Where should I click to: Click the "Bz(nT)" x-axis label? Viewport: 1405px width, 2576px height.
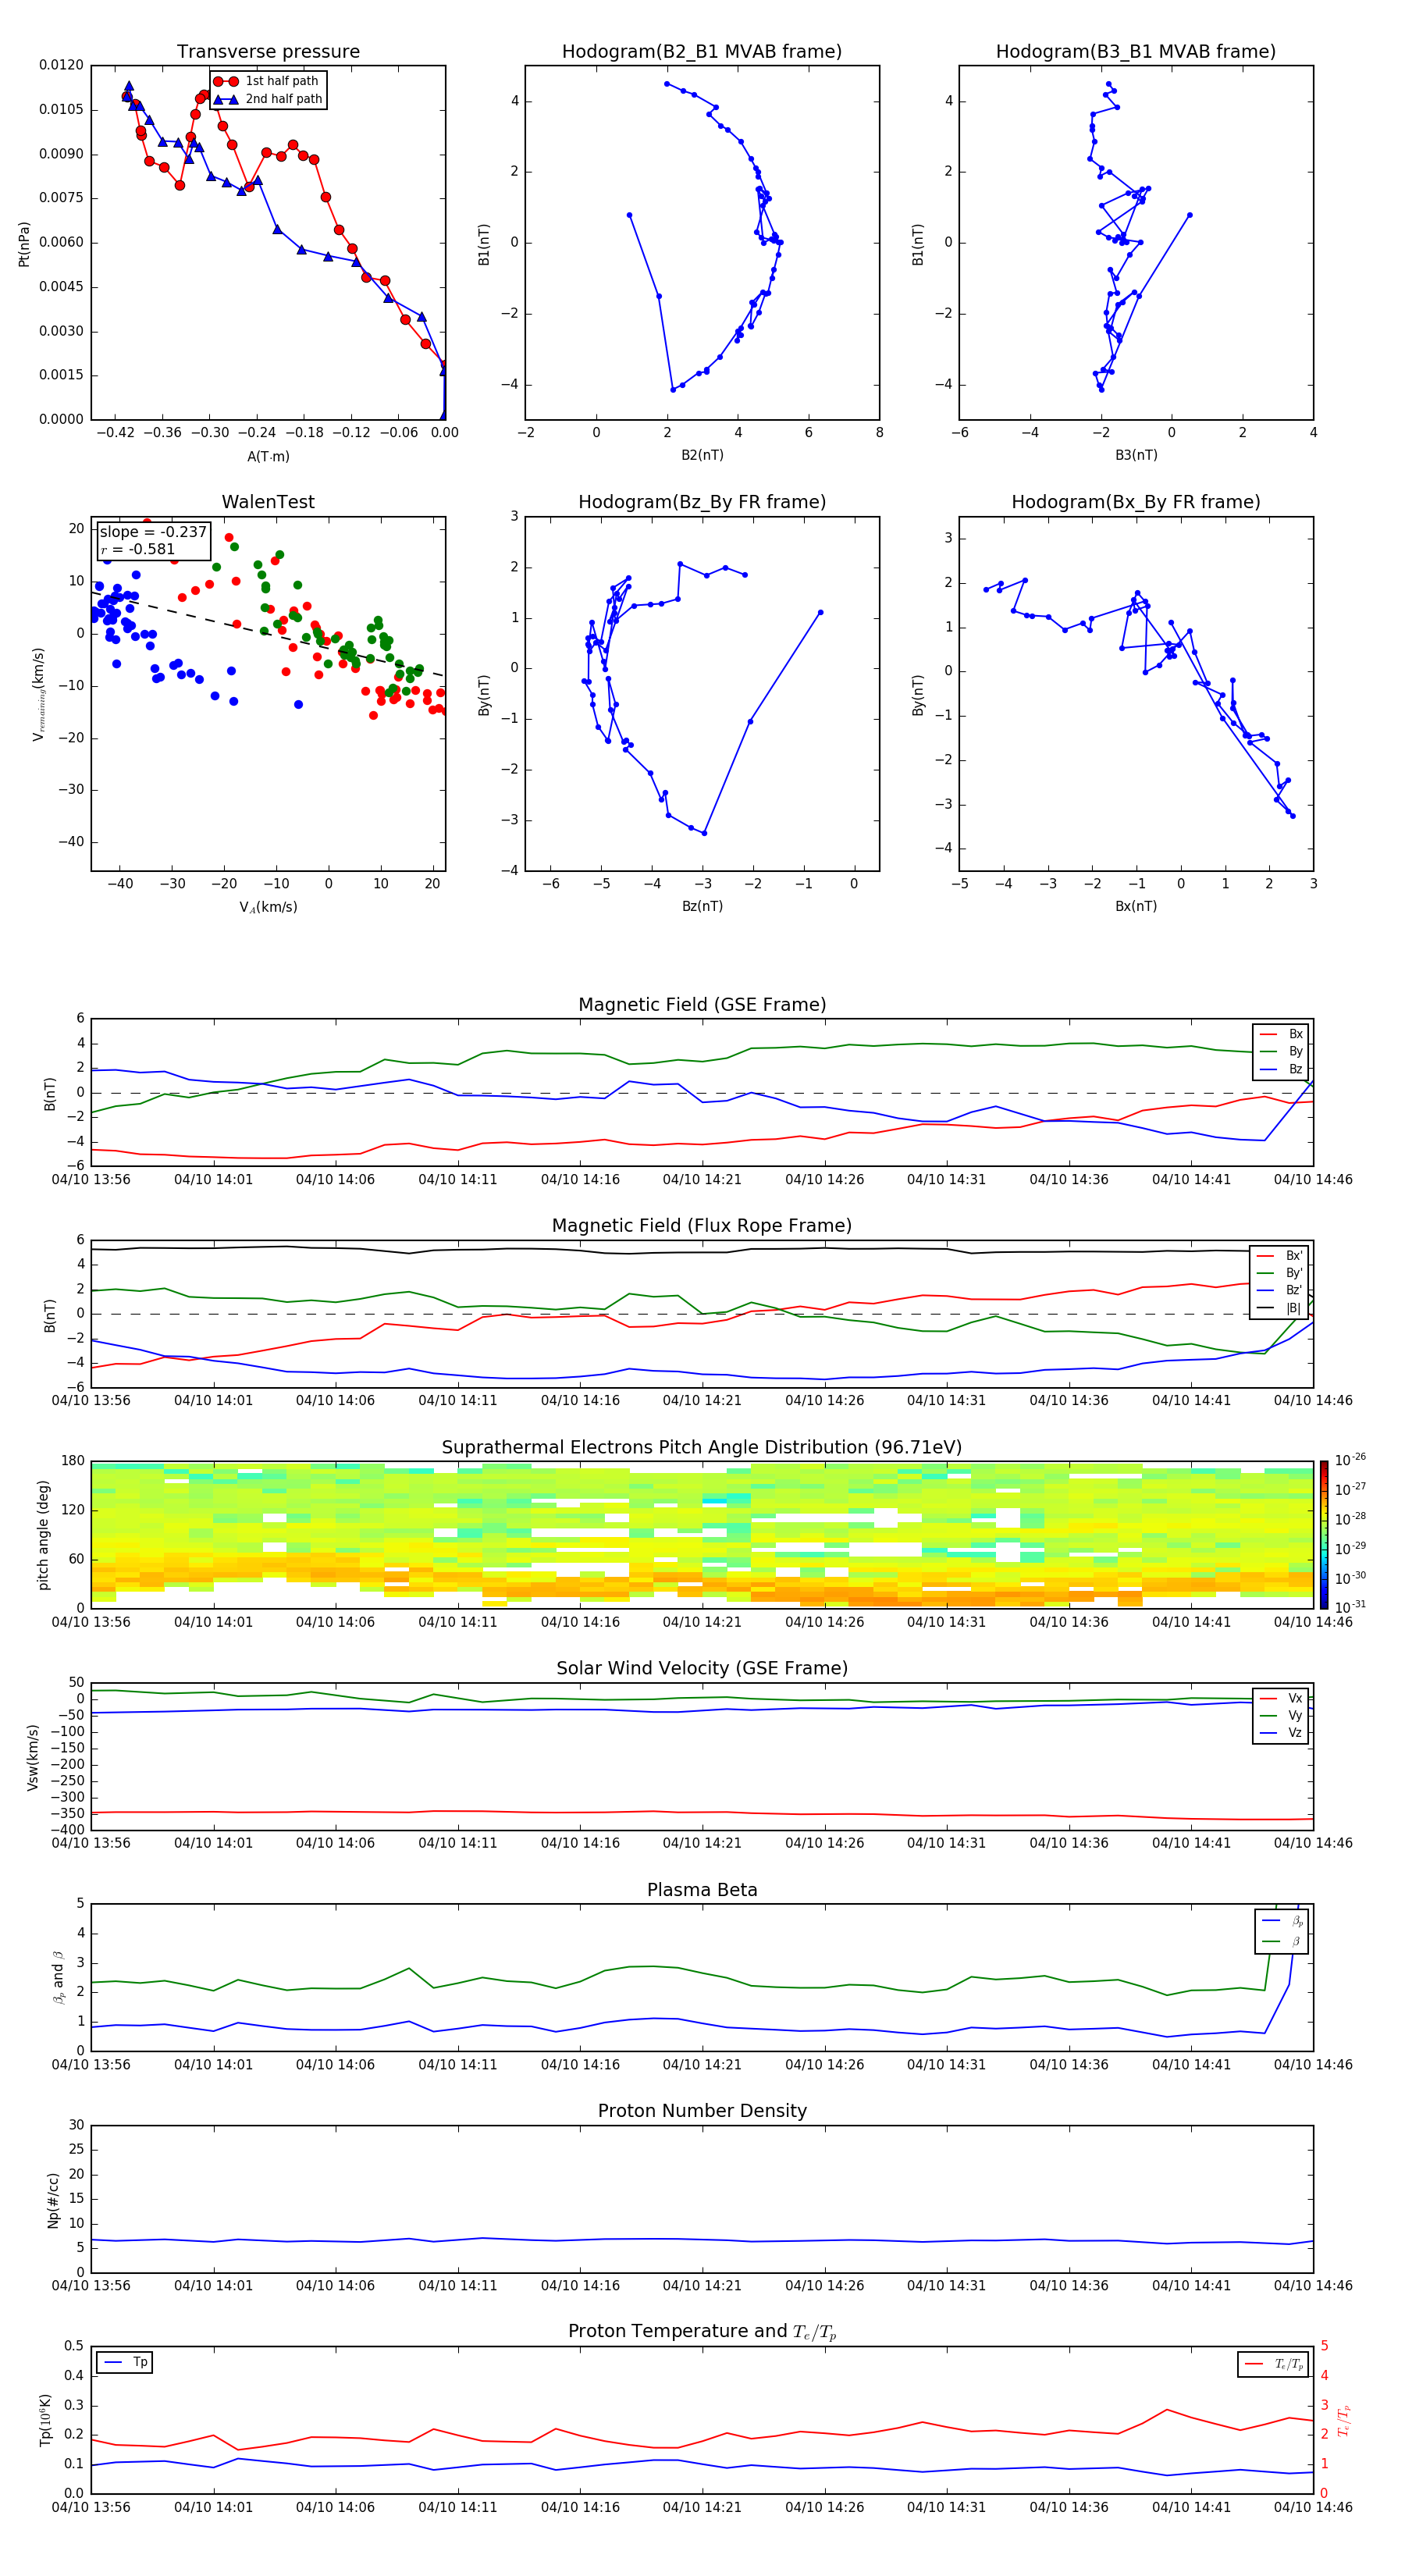coord(702,906)
